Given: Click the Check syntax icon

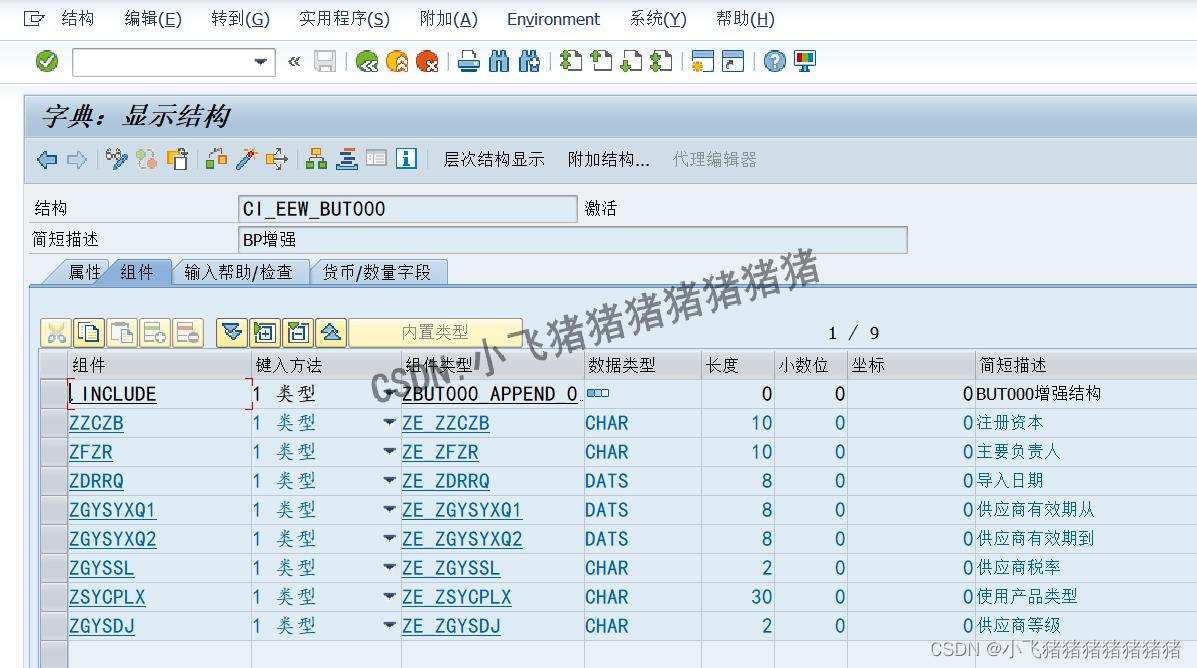Looking at the screenshot, I should coord(216,160).
